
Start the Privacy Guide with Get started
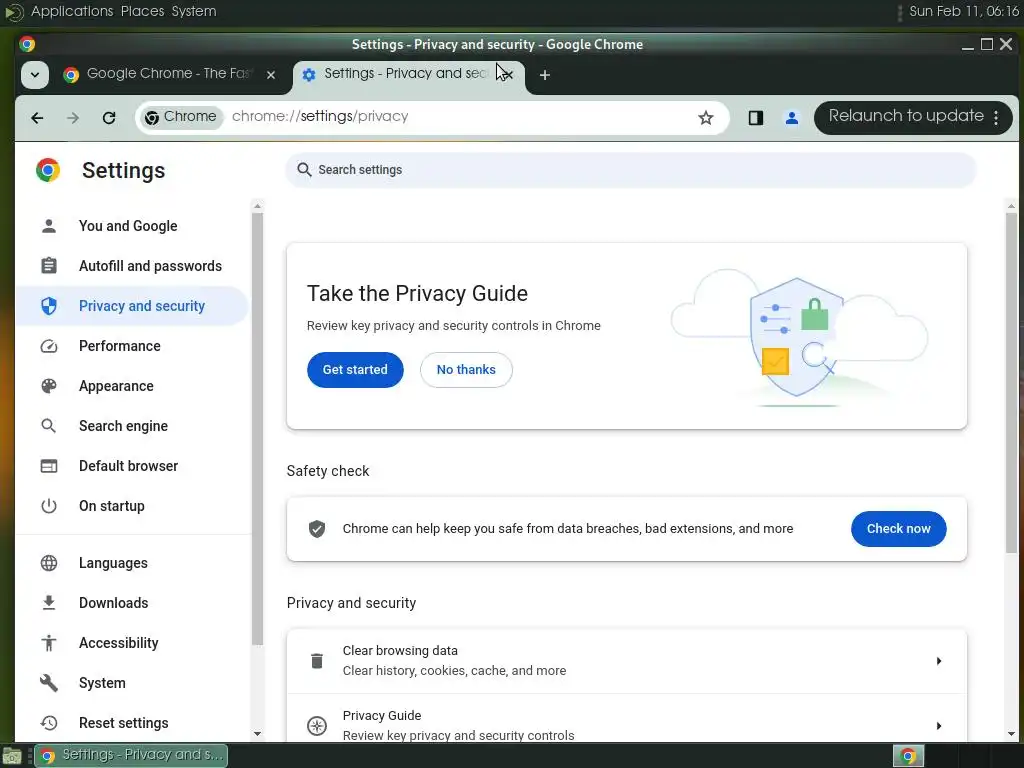[355, 370]
